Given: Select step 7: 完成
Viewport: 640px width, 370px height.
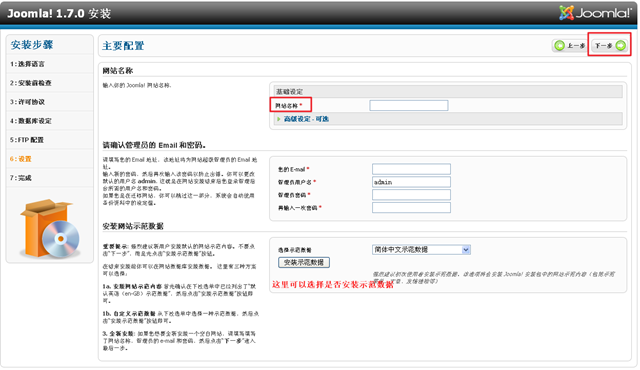Looking at the screenshot, I should 20,178.
